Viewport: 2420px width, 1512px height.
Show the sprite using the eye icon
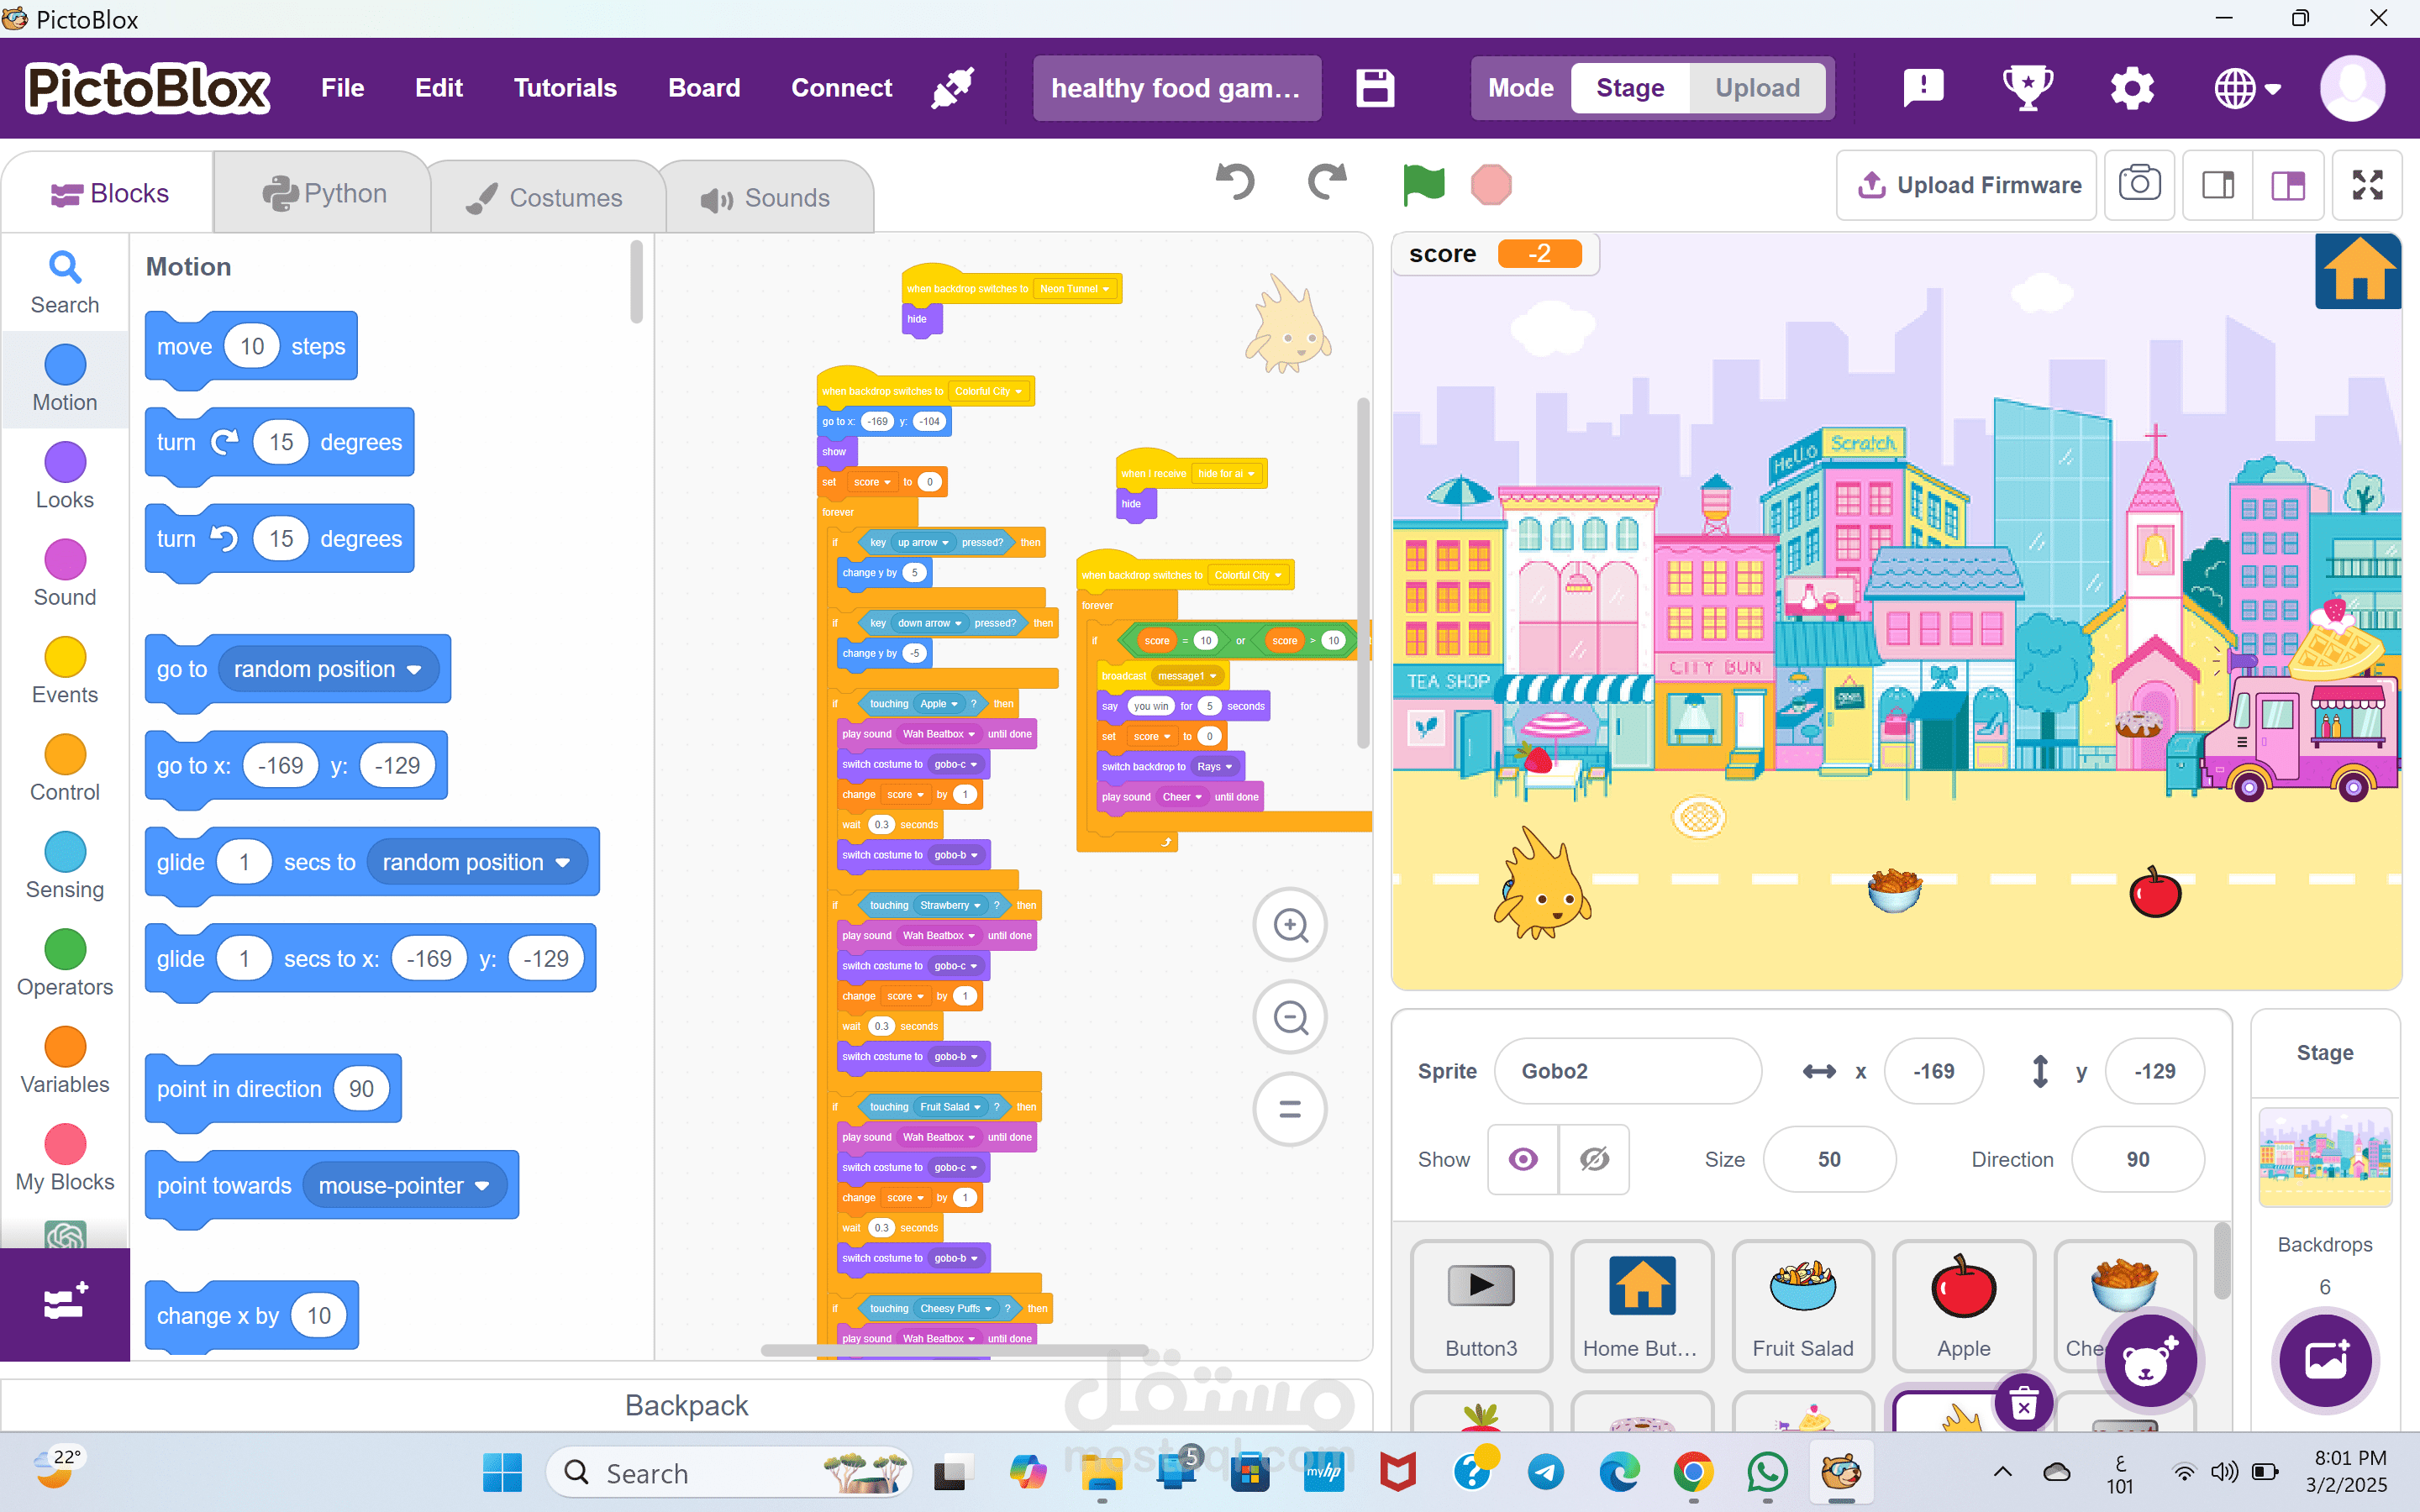point(1522,1159)
